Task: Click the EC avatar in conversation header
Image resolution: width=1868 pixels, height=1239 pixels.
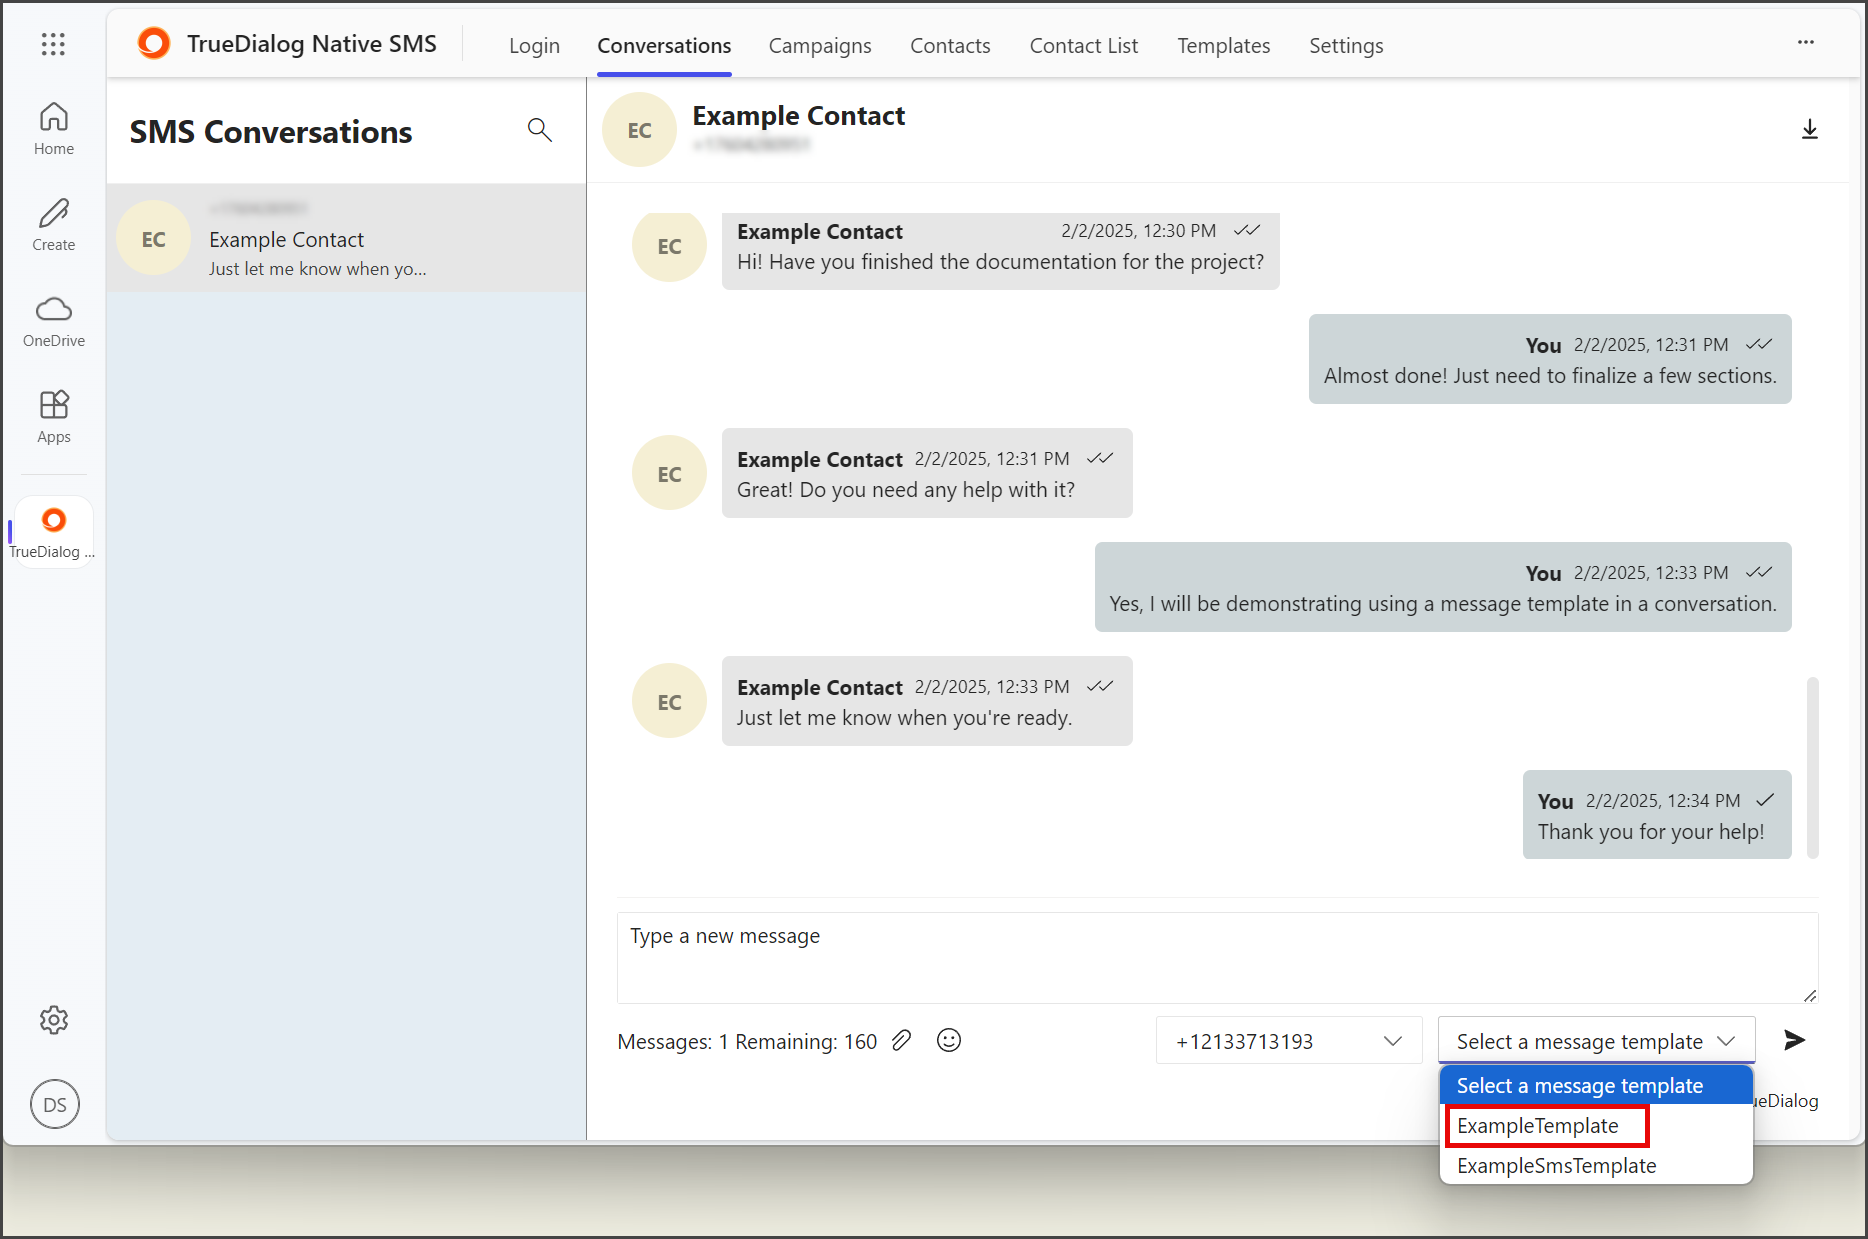Action: pos(640,130)
